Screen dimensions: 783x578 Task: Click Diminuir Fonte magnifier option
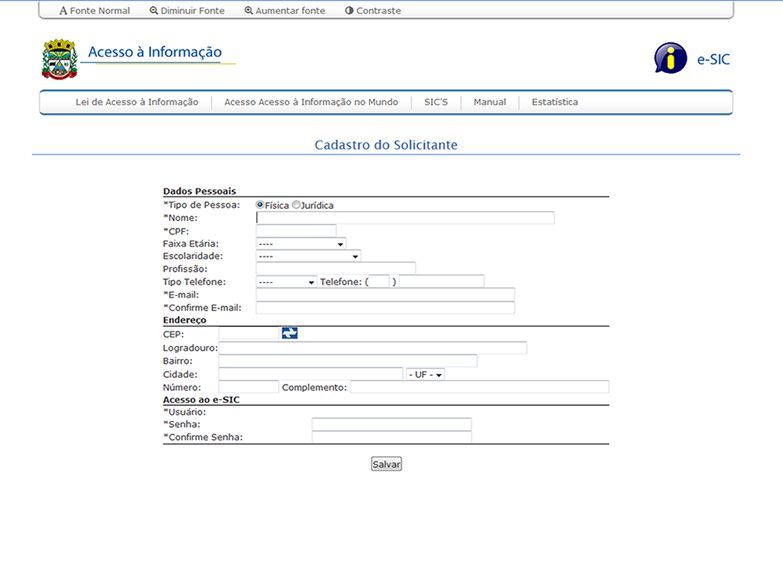click(188, 11)
